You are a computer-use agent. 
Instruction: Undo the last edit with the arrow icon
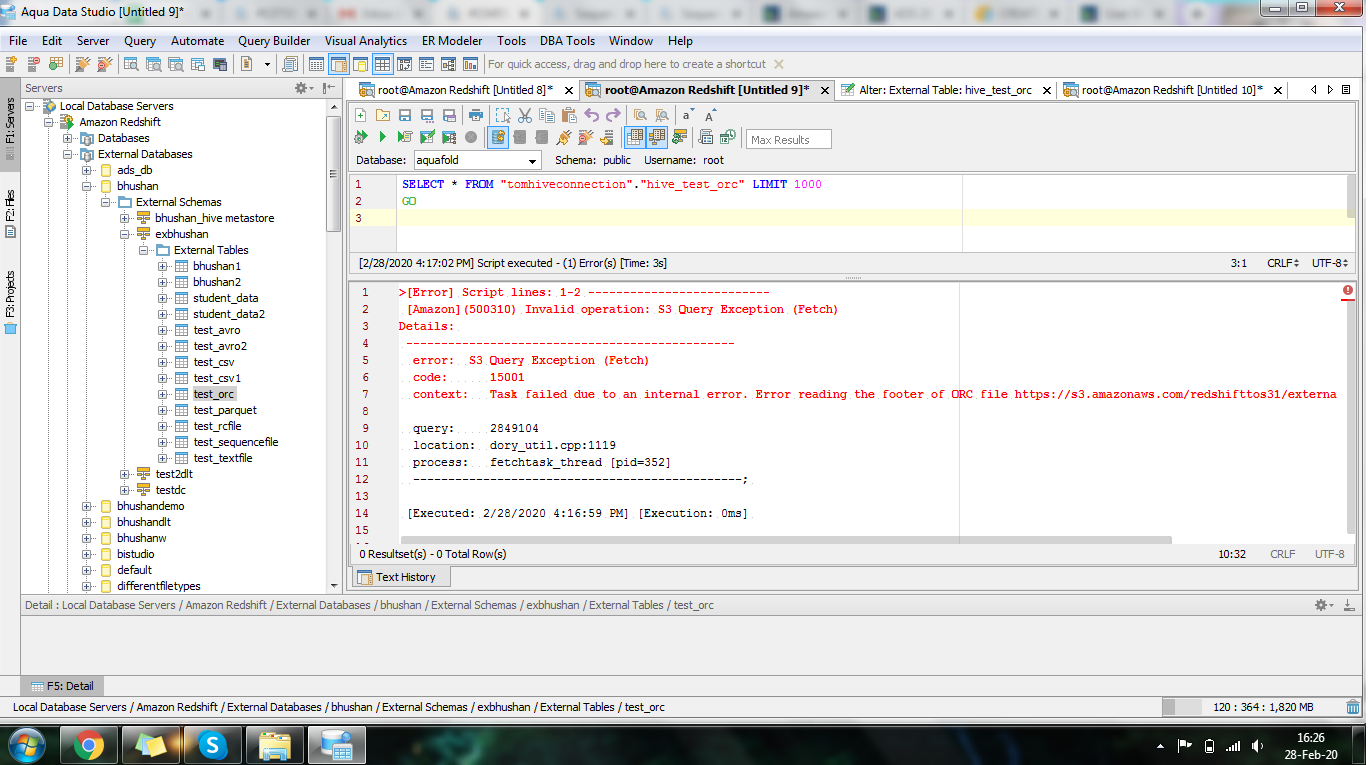[x=592, y=115]
